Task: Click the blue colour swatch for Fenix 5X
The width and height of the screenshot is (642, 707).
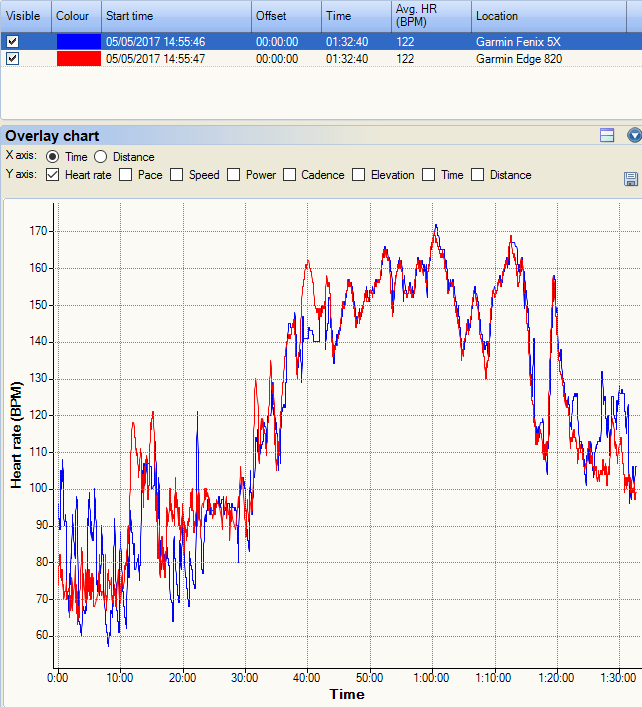Action: (x=78, y=42)
